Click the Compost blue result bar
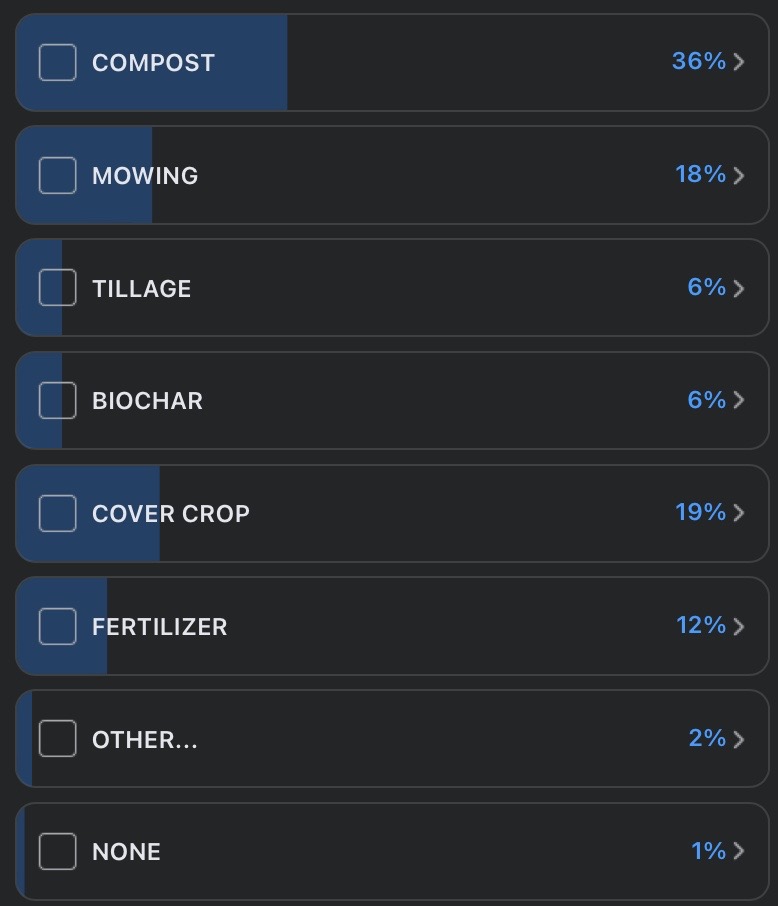Image resolution: width=778 pixels, height=906 pixels. (151, 62)
